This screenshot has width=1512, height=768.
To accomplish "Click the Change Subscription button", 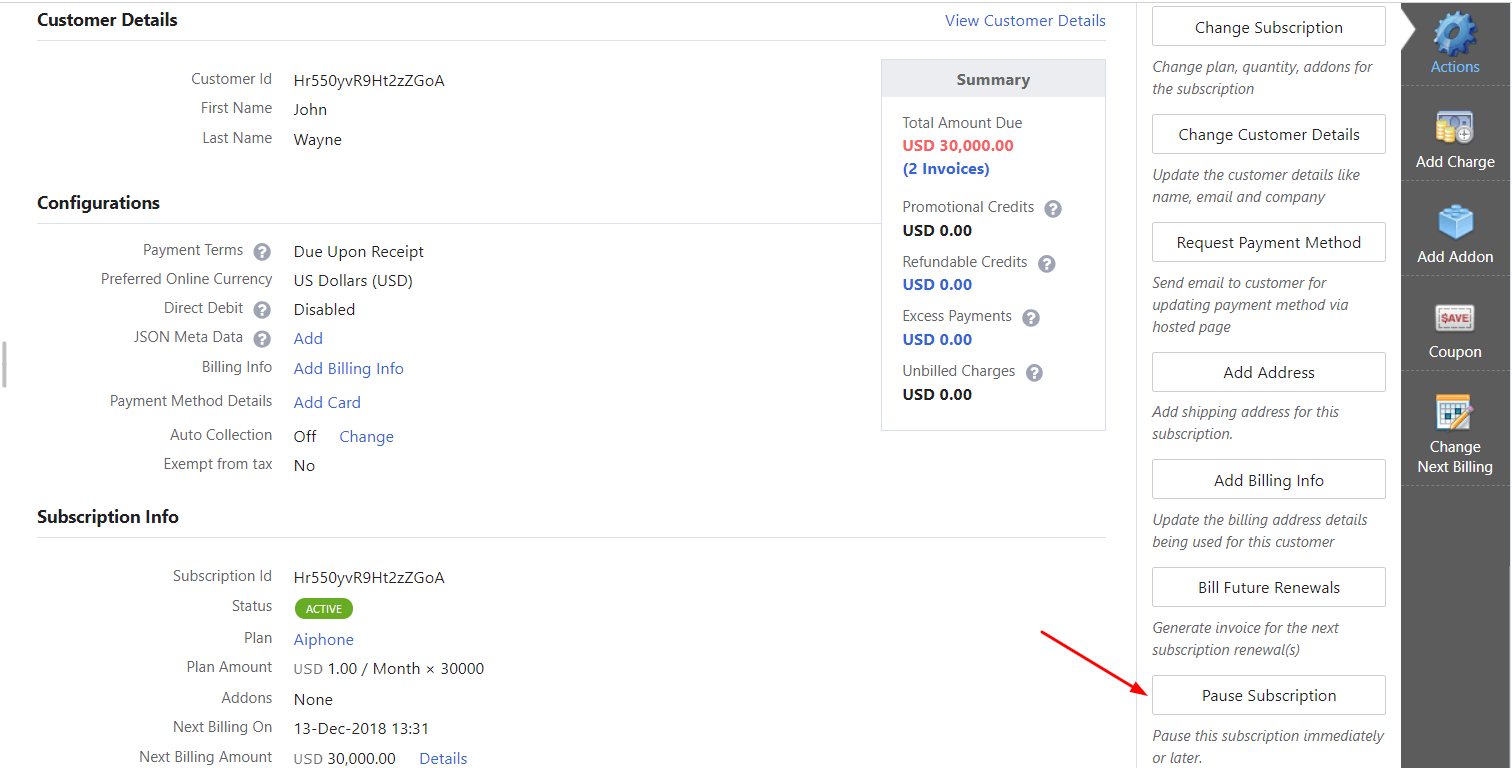I will tap(1268, 27).
